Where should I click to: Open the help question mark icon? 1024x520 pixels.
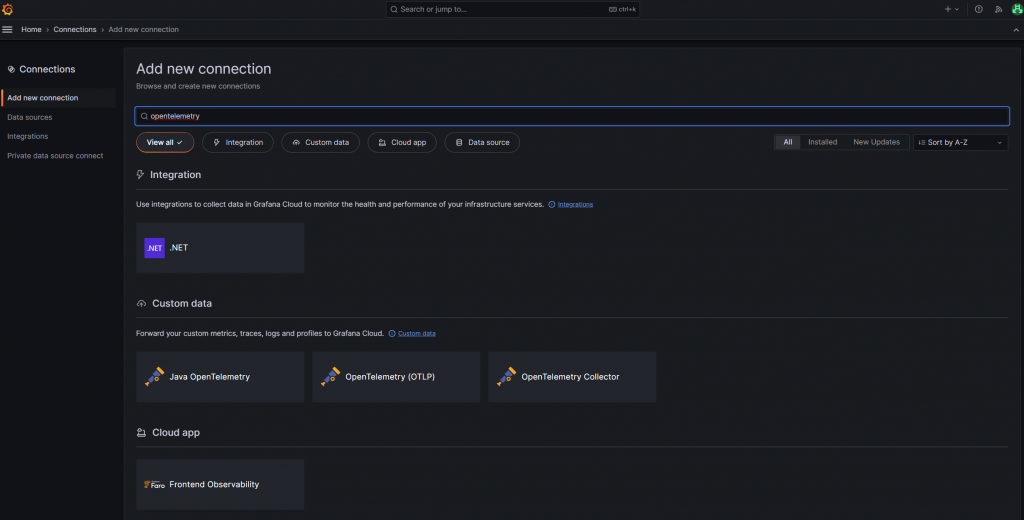tap(978, 9)
